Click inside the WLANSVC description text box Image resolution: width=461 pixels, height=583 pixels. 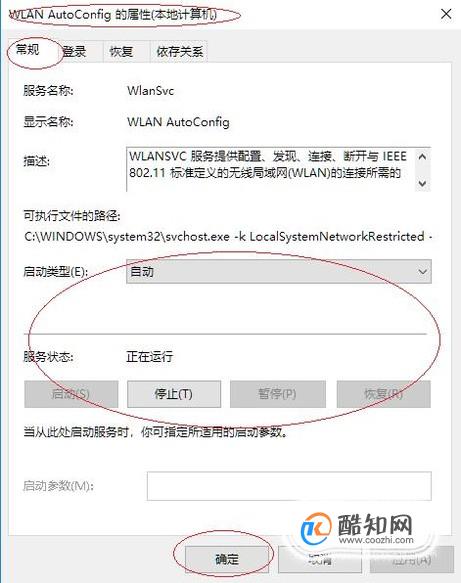pos(271,170)
